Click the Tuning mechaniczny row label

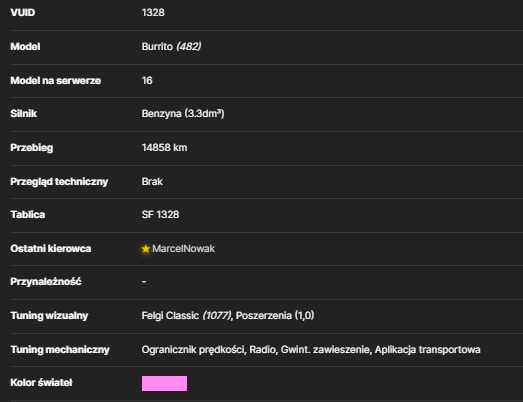click(60, 350)
